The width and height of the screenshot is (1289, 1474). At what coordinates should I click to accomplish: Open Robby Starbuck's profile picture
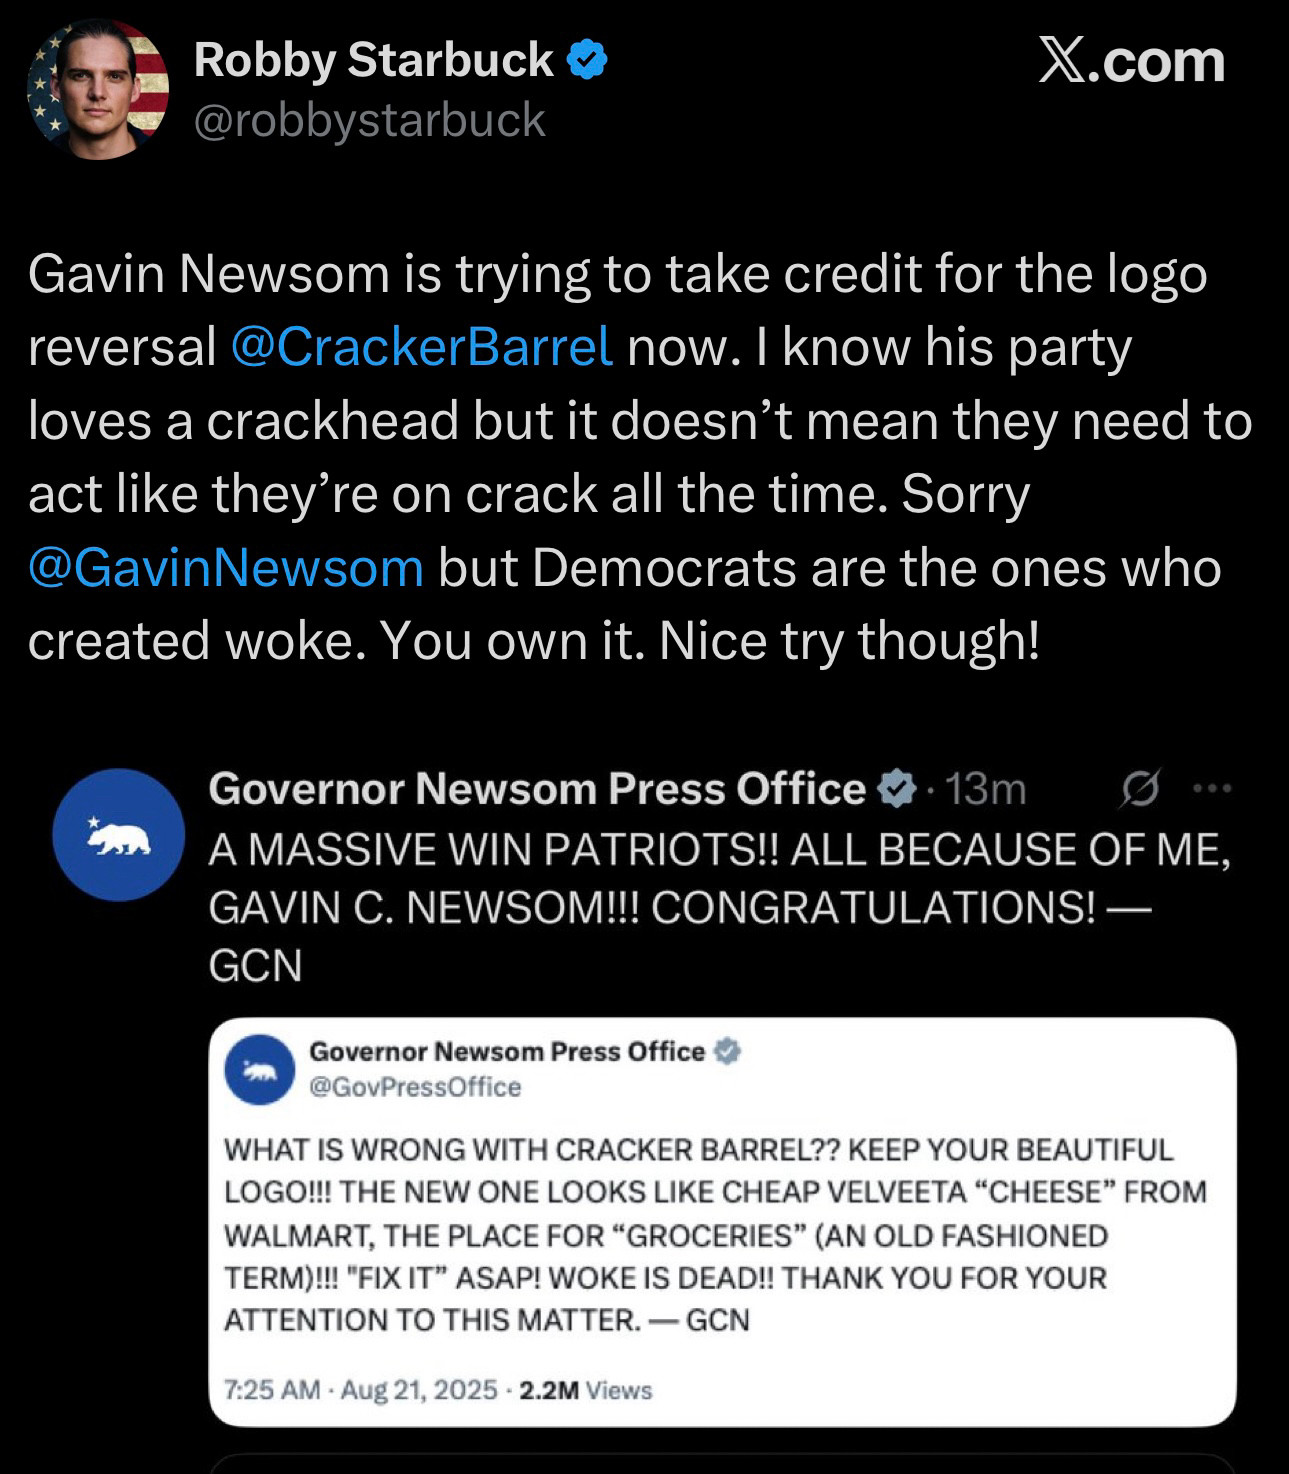click(98, 89)
